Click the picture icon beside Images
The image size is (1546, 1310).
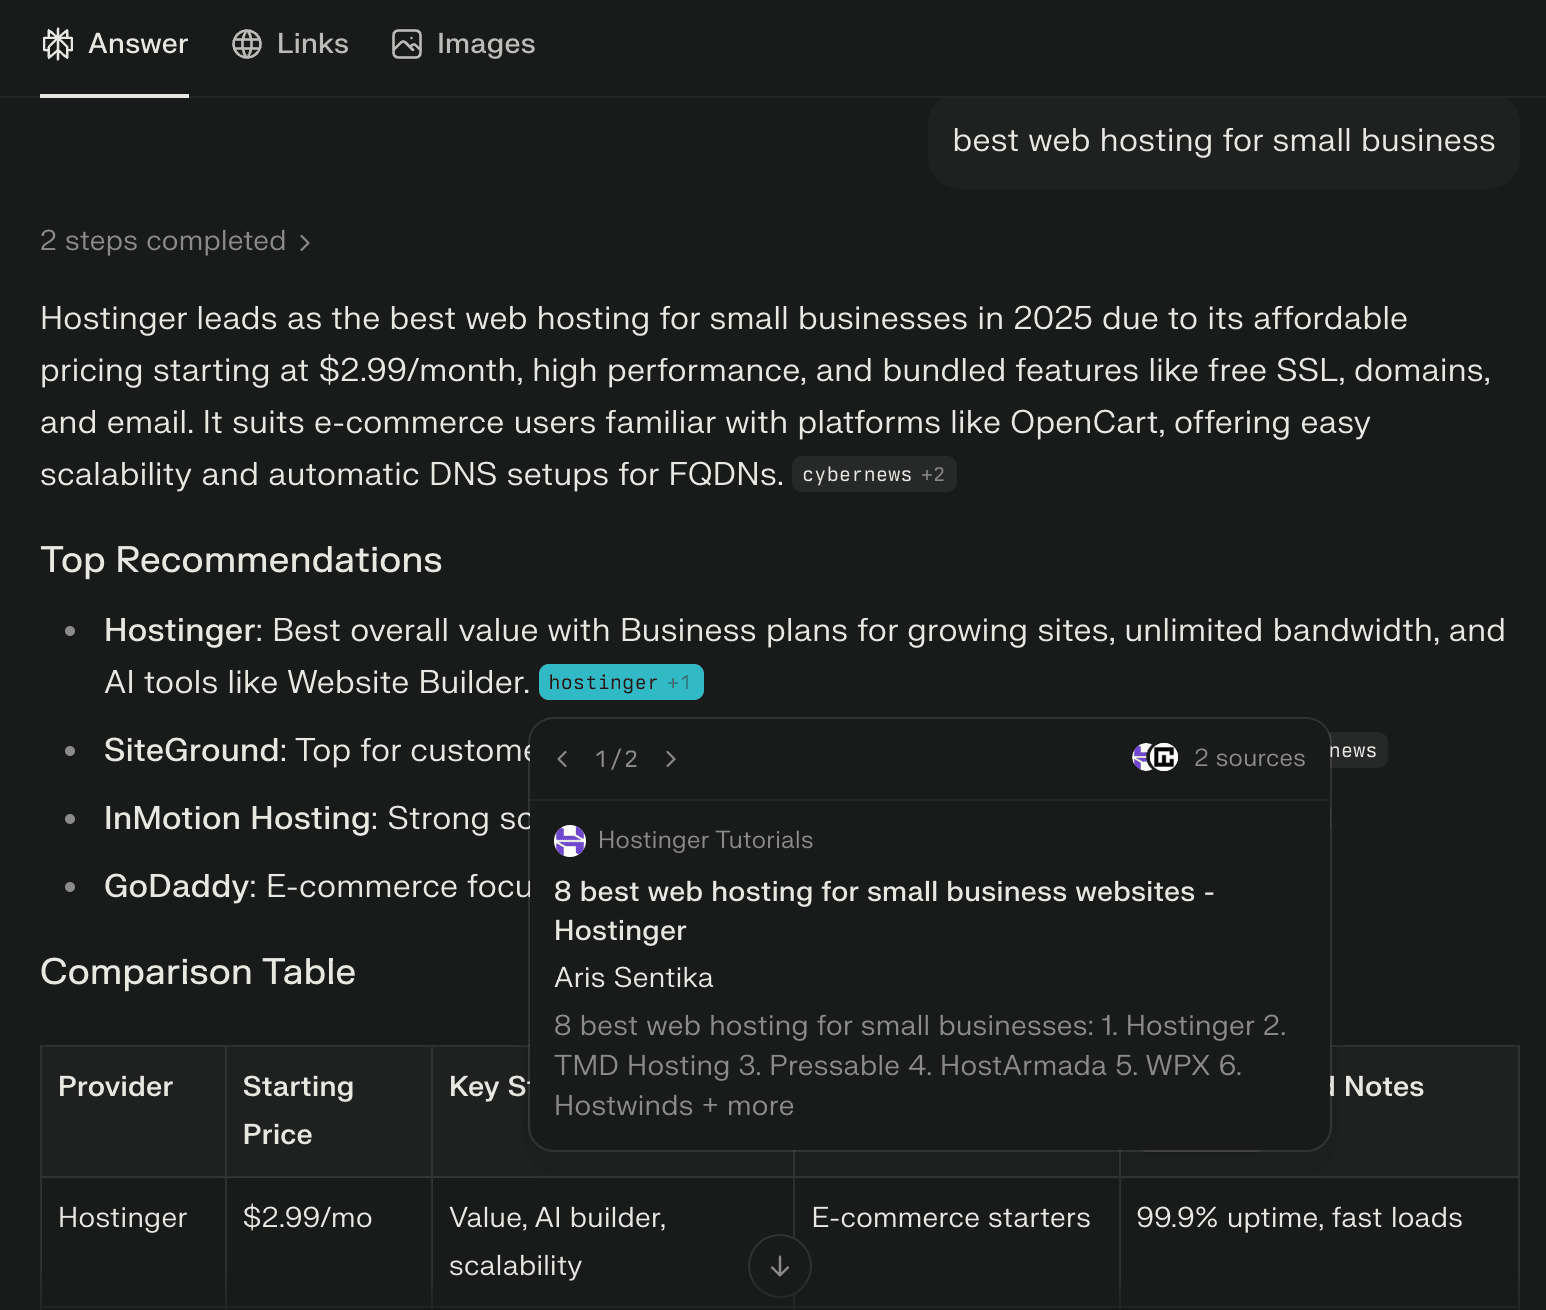click(x=407, y=44)
